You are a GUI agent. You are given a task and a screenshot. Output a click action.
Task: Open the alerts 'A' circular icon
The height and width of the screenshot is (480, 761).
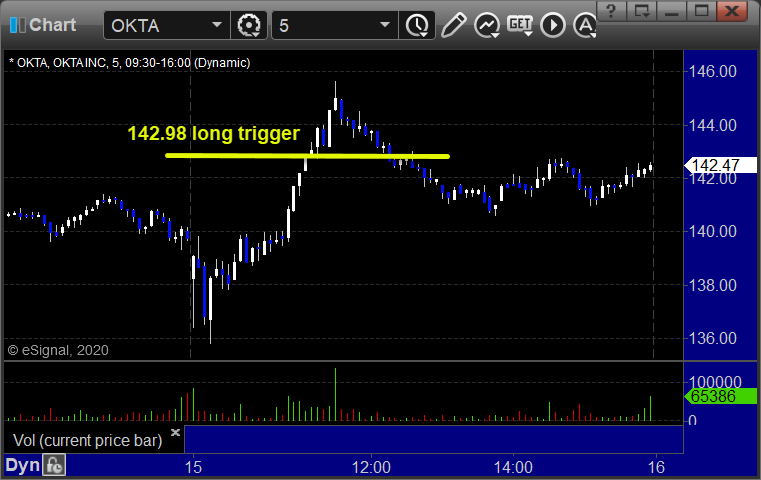click(584, 25)
